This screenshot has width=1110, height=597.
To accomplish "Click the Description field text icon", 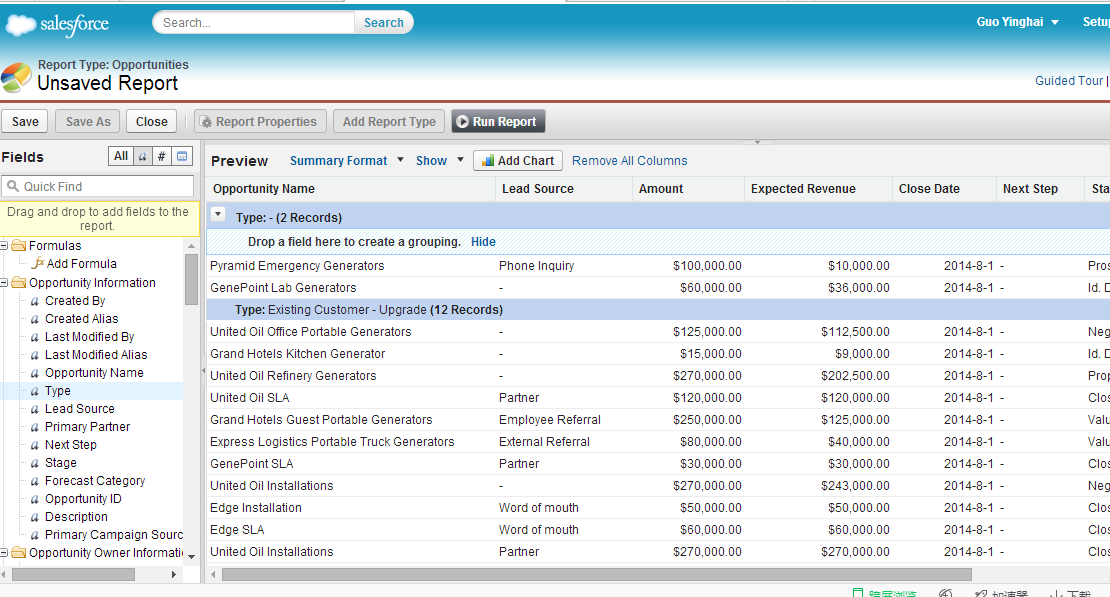I will tap(35, 517).
